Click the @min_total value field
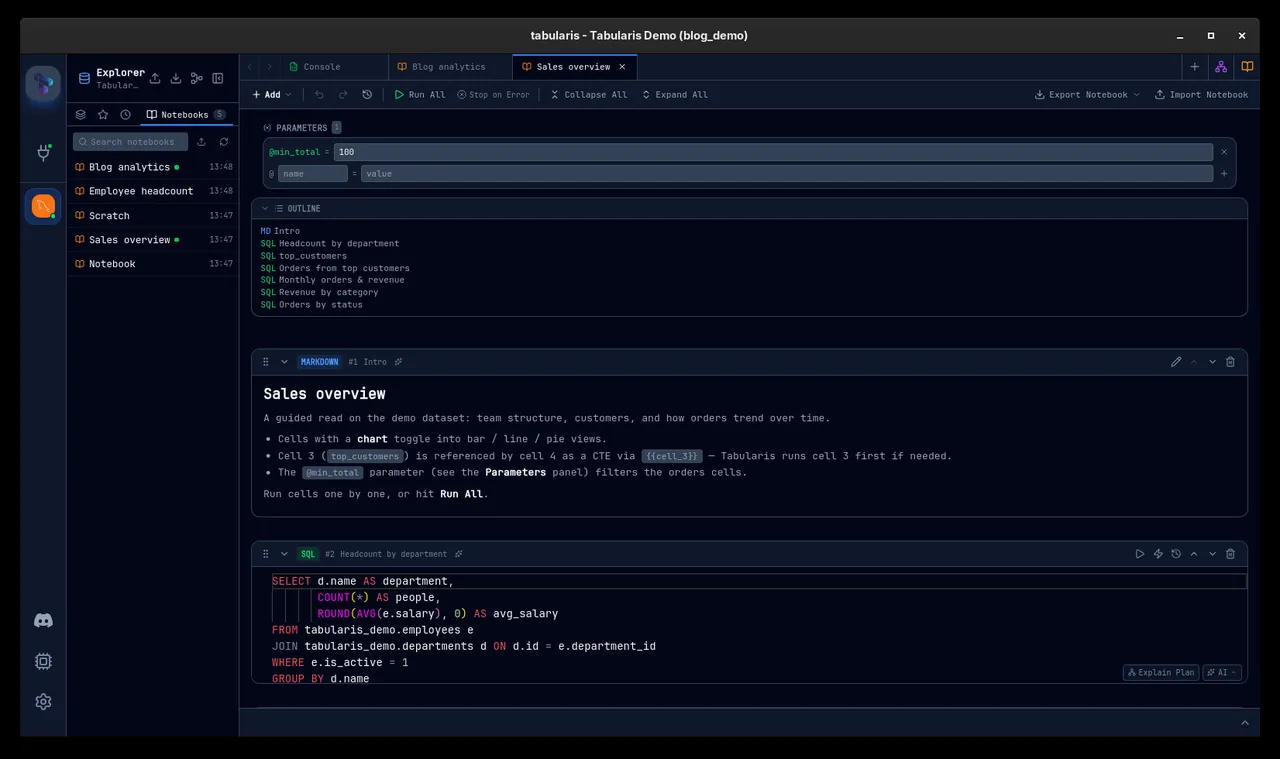The image size is (1280, 759). click(x=773, y=152)
